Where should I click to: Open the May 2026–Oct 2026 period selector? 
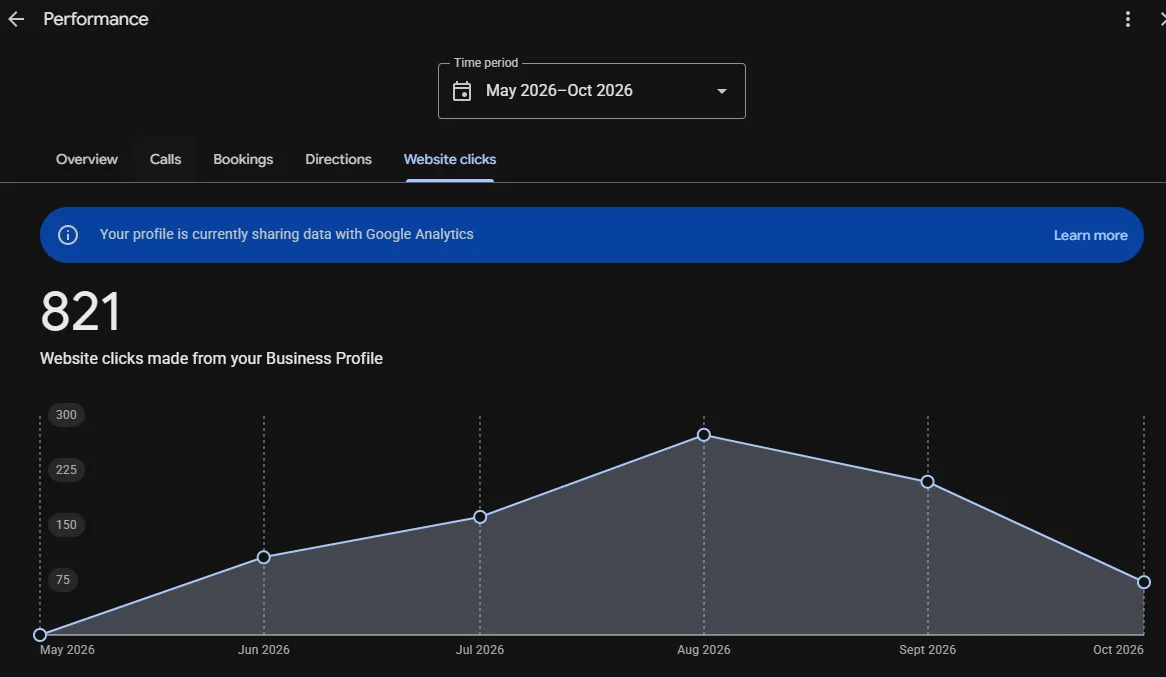(x=591, y=91)
